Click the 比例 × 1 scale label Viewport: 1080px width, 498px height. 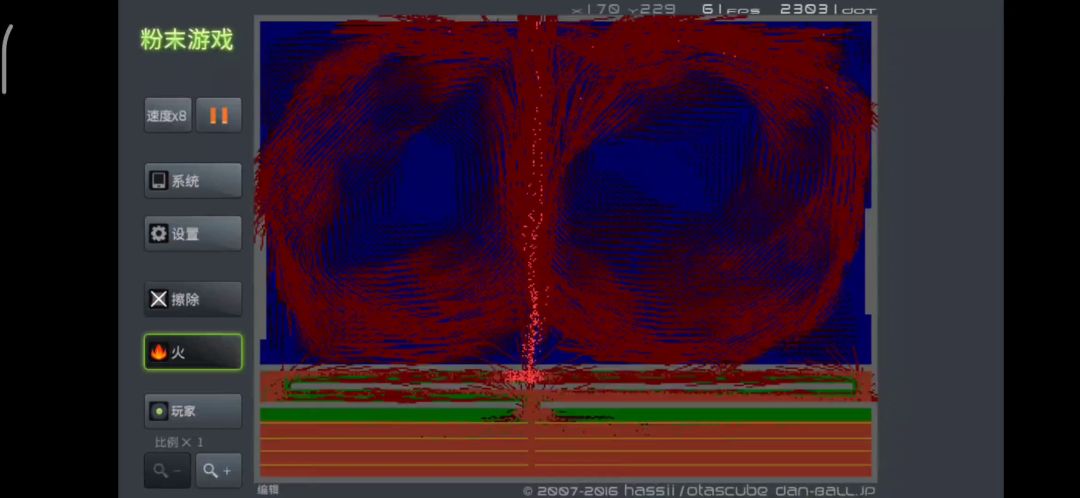[x=179, y=442]
